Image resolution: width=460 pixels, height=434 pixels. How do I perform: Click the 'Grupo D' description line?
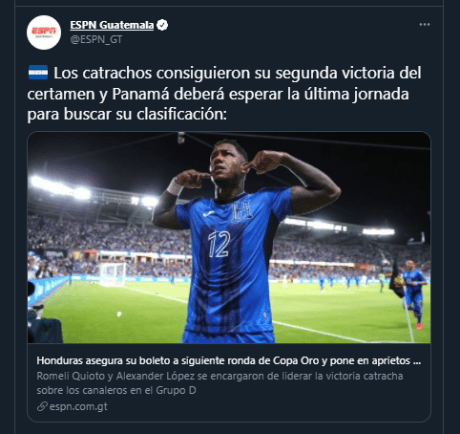[x=116, y=390]
